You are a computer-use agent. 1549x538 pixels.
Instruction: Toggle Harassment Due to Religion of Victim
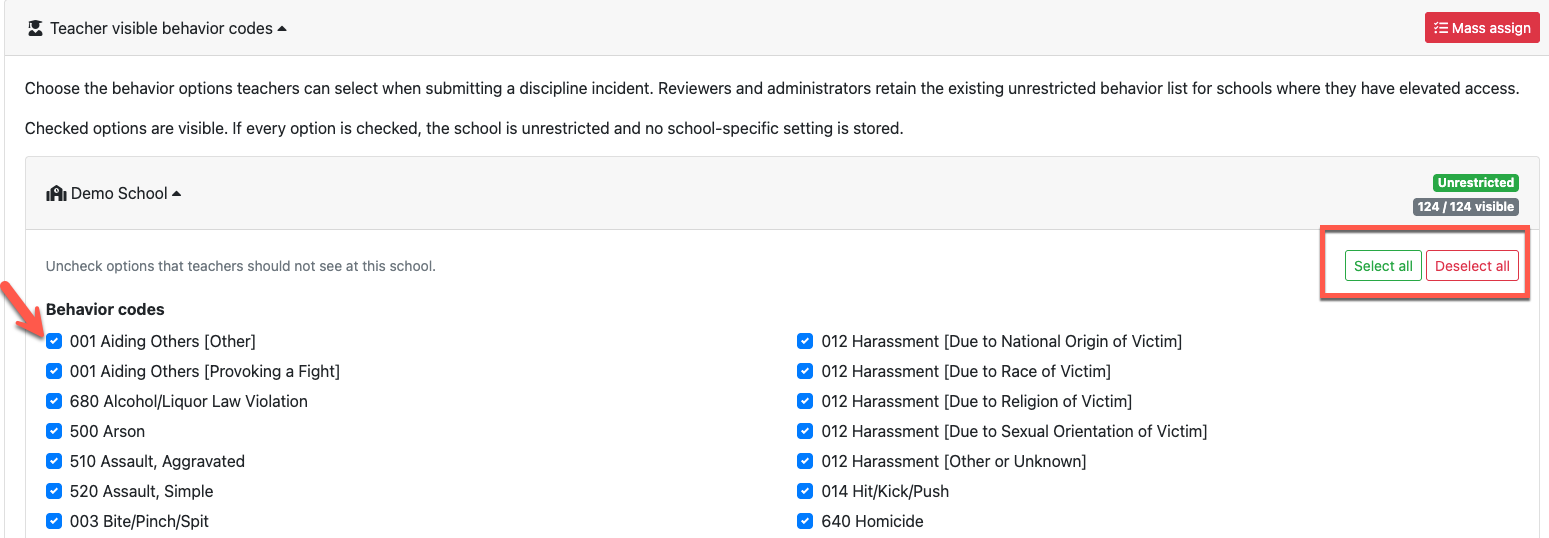click(805, 401)
